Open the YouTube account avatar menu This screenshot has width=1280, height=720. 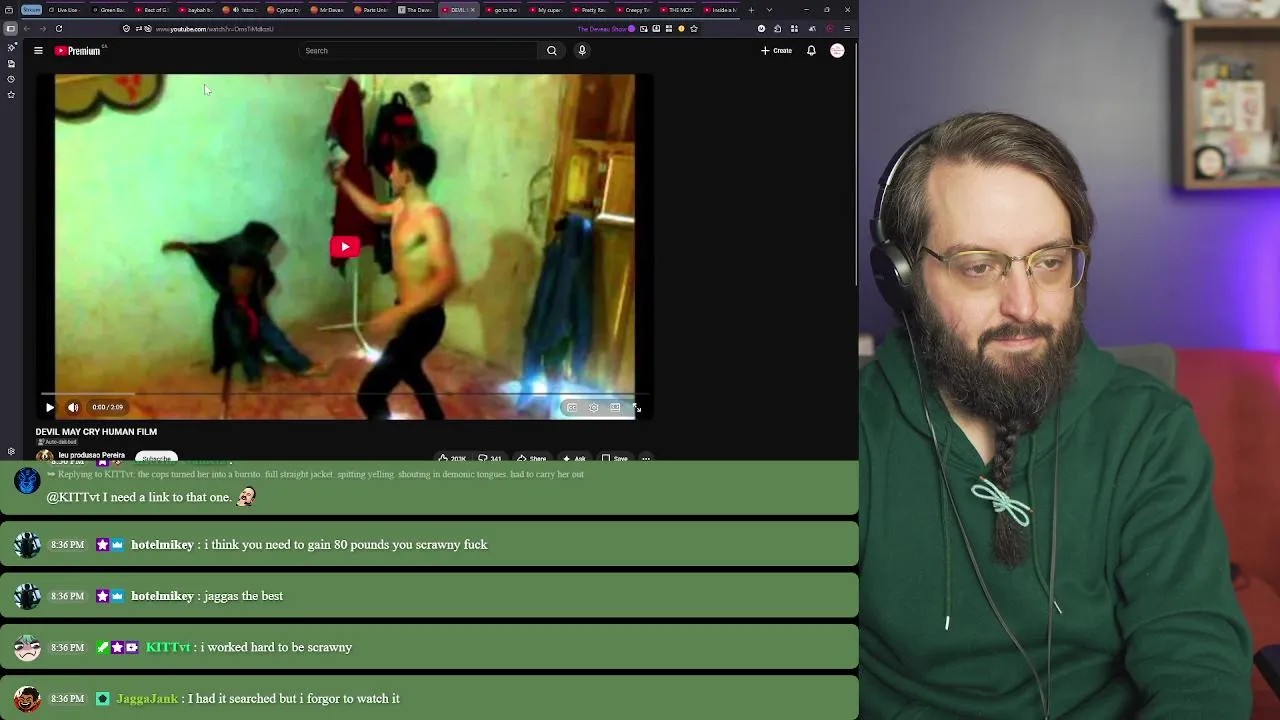click(x=837, y=50)
